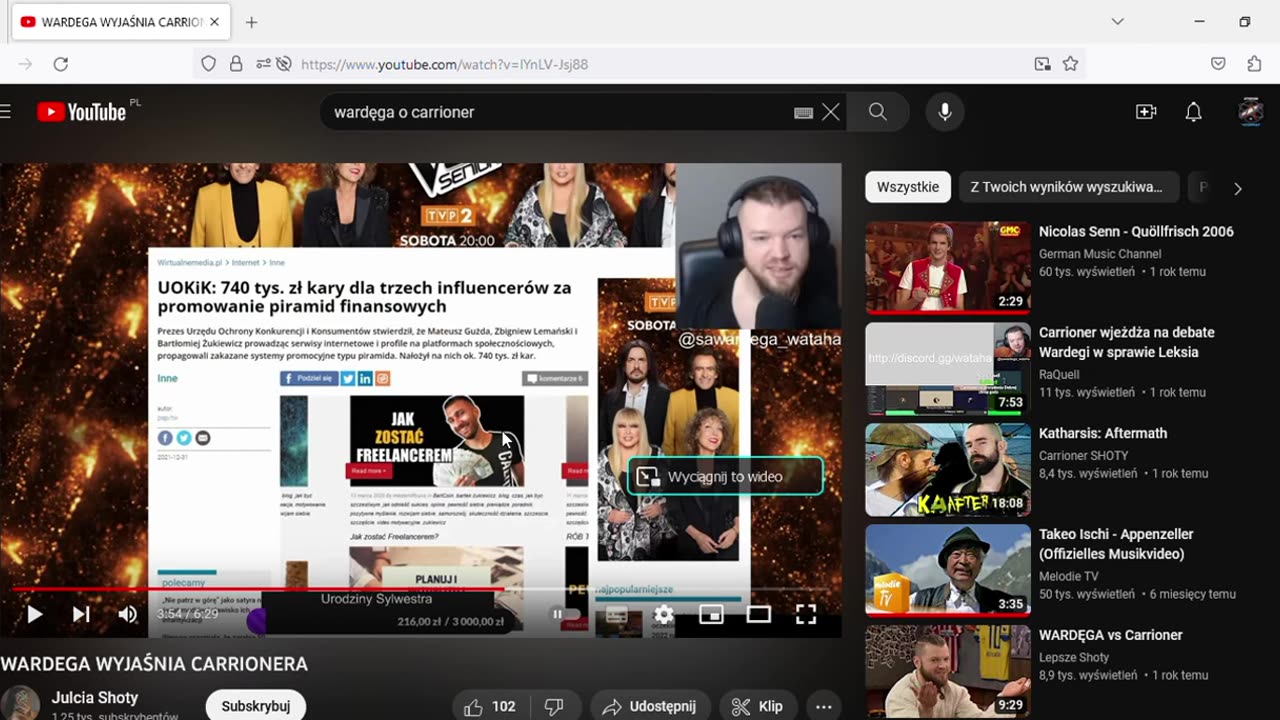
Task: Open 'Carrioner wjeżdża na debate' video title
Action: (1126, 342)
